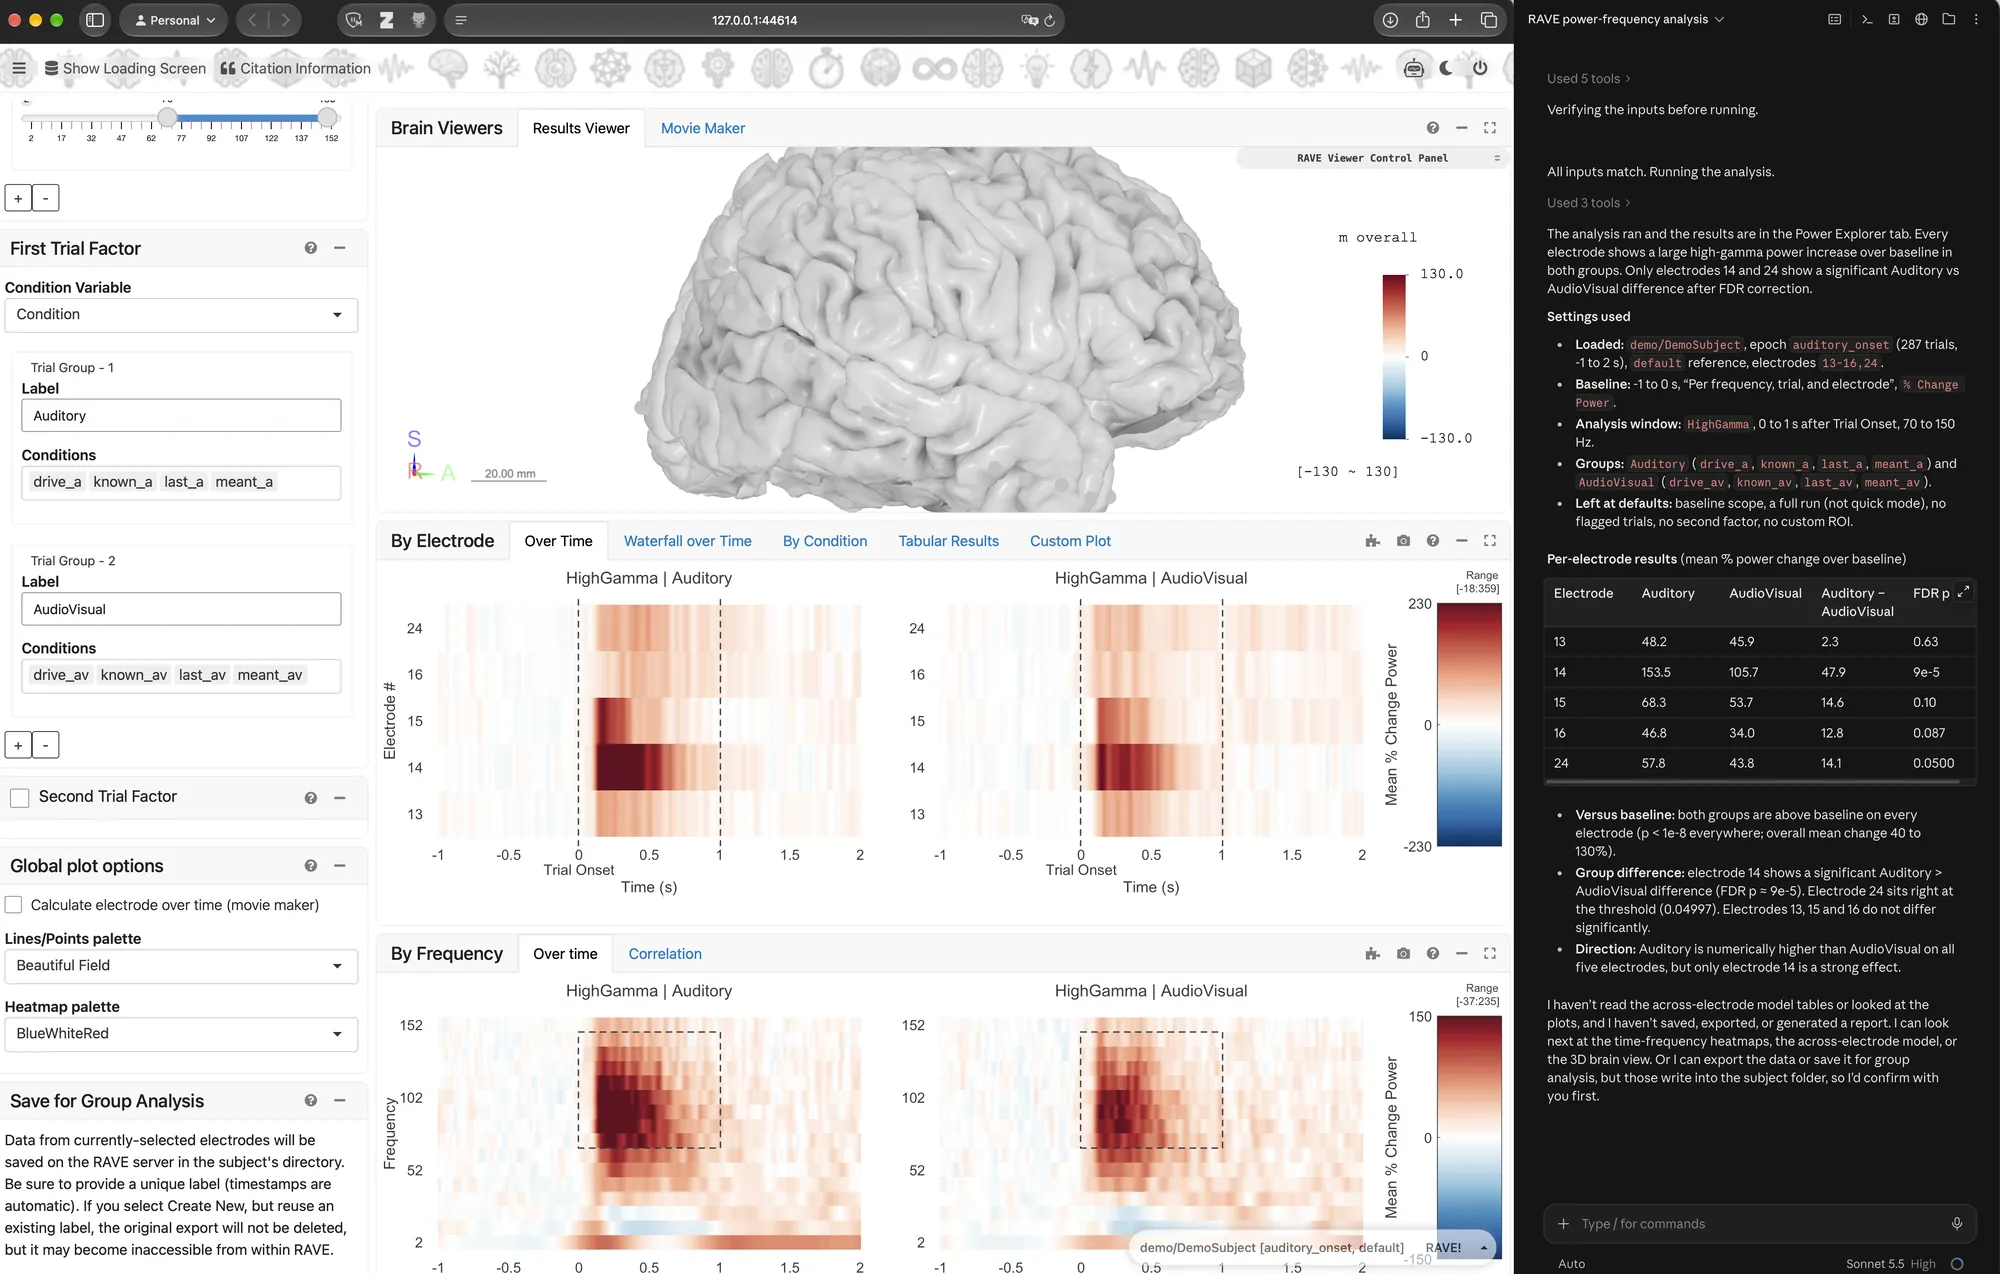
Task: Click the puzzle icon in By Frequency card
Action: [1372, 954]
